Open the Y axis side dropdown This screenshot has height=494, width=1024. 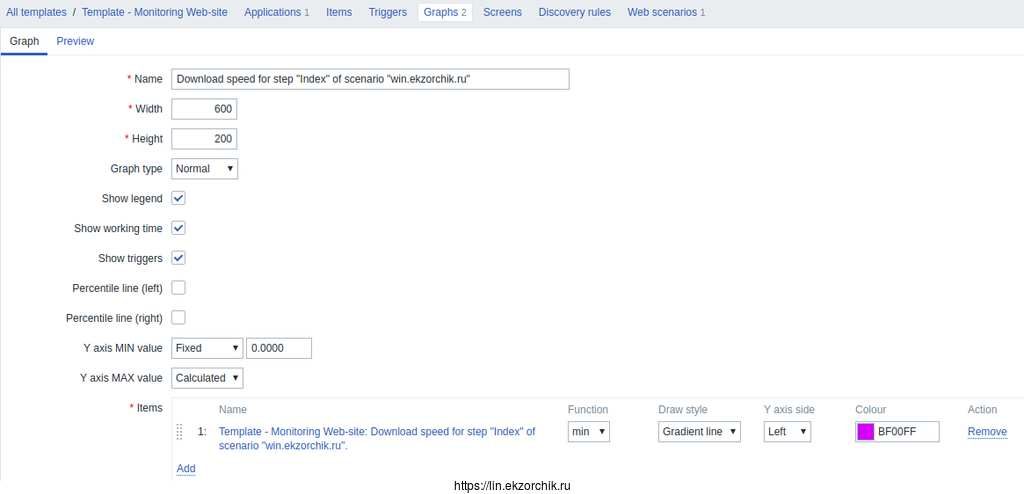(x=787, y=432)
